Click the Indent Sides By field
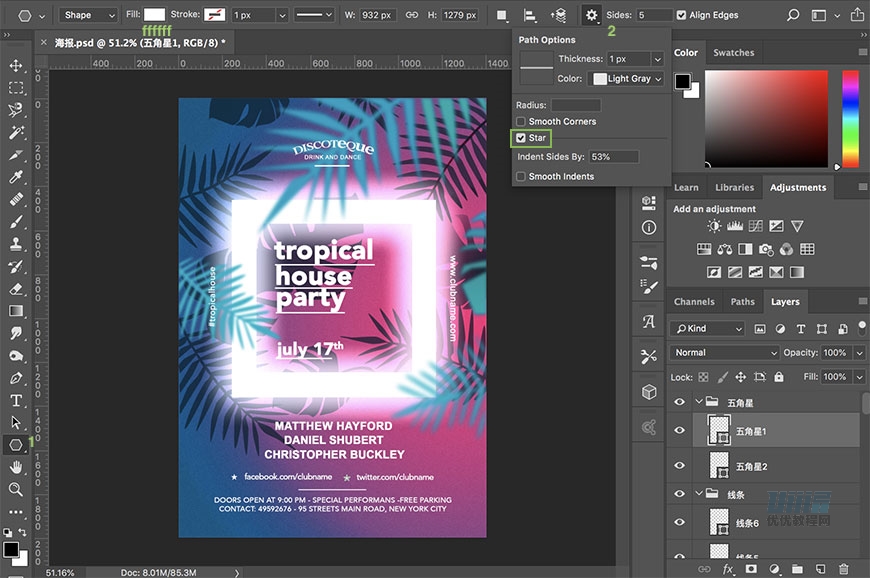 click(x=614, y=157)
